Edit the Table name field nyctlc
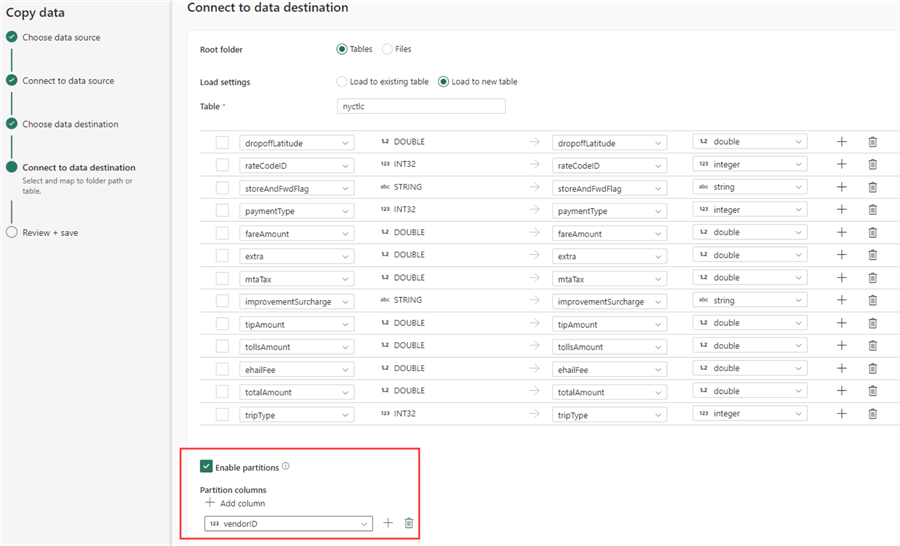This screenshot has height=546, width=900. (x=421, y=106)
